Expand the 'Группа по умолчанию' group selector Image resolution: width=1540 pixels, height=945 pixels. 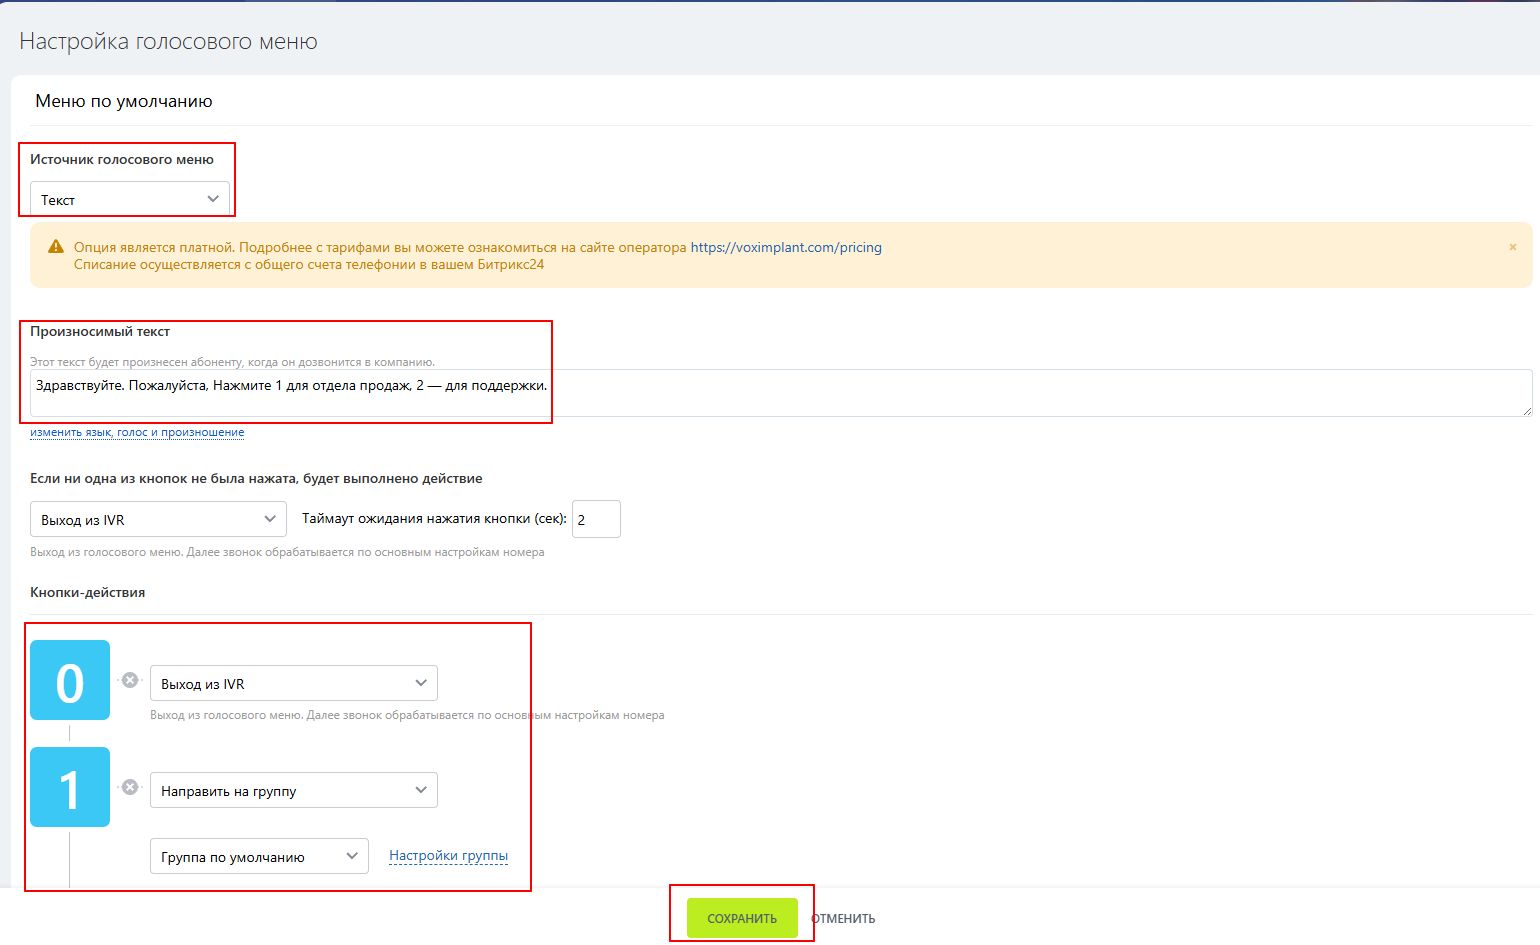259,857
